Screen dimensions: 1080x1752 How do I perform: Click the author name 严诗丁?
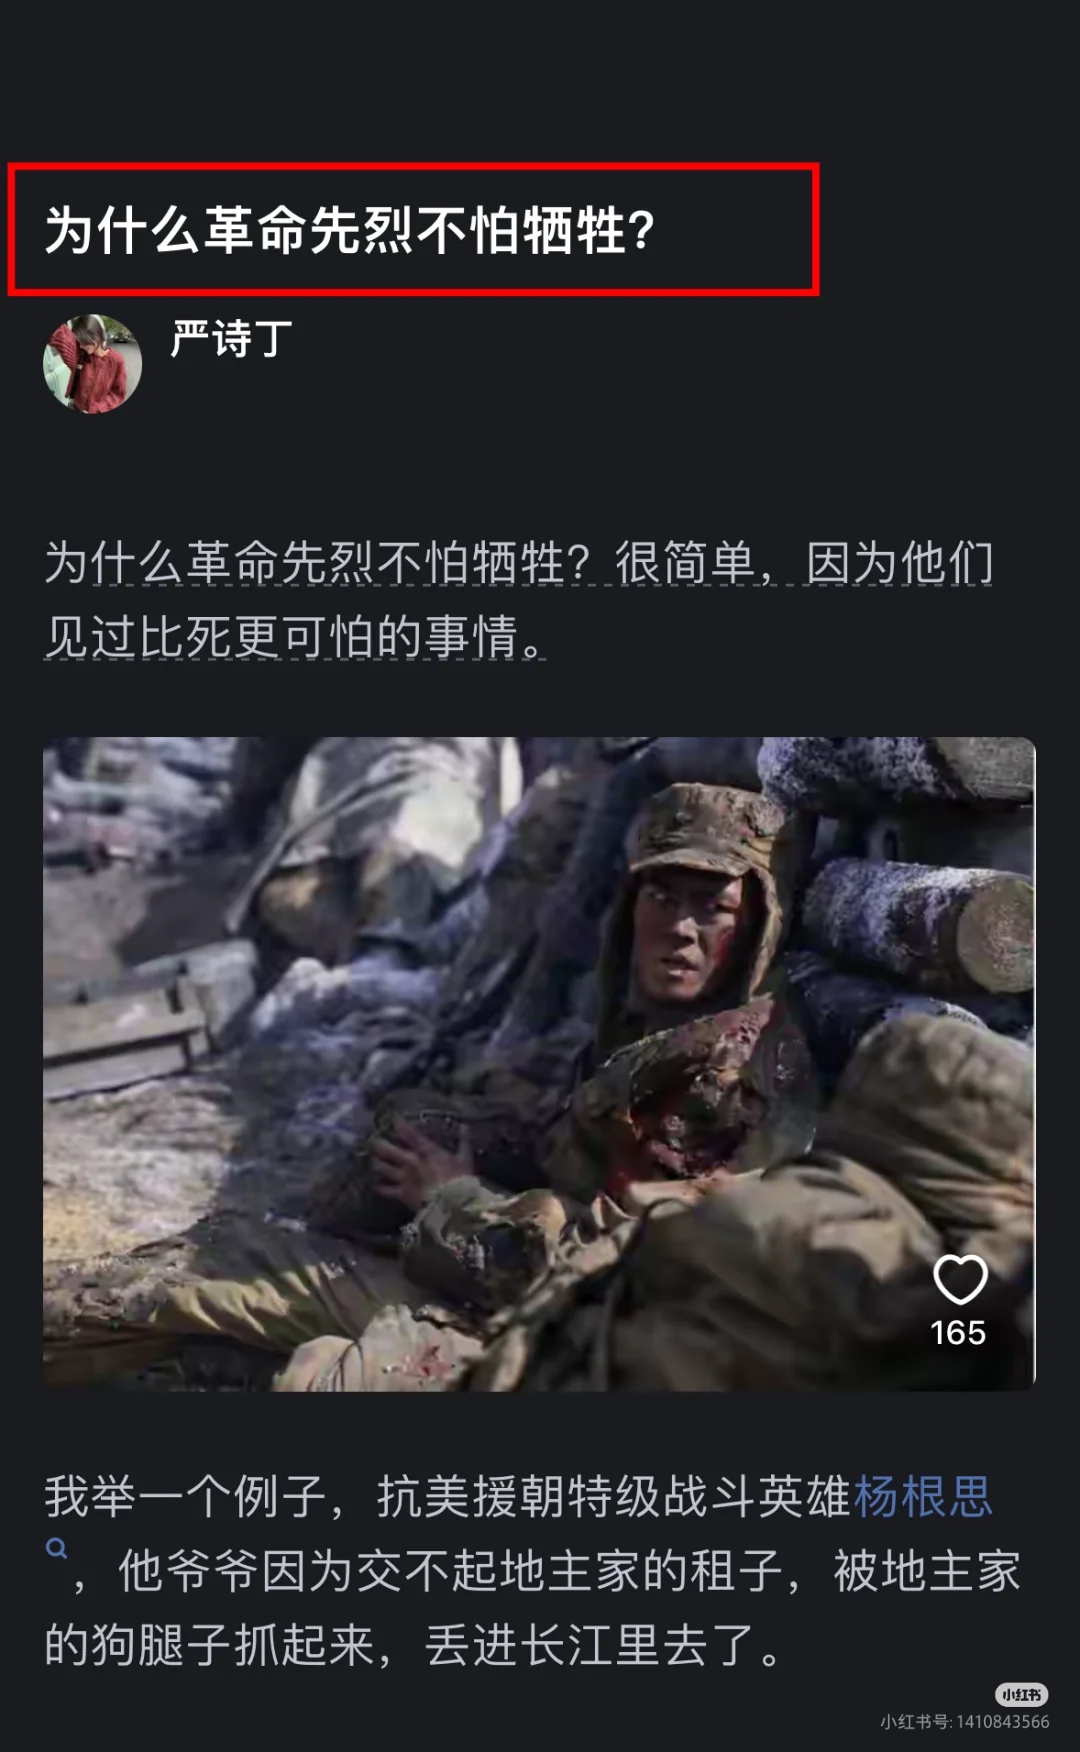[231, 339]
